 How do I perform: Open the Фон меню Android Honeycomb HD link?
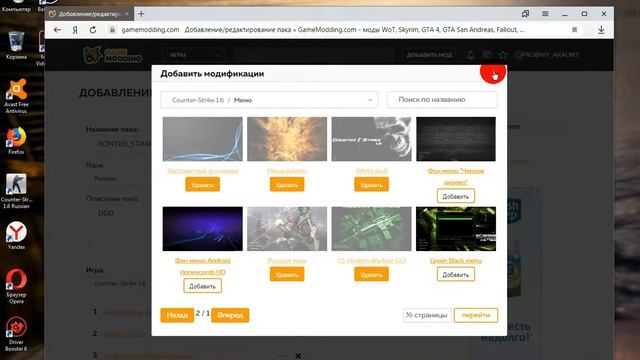(202, 266)
